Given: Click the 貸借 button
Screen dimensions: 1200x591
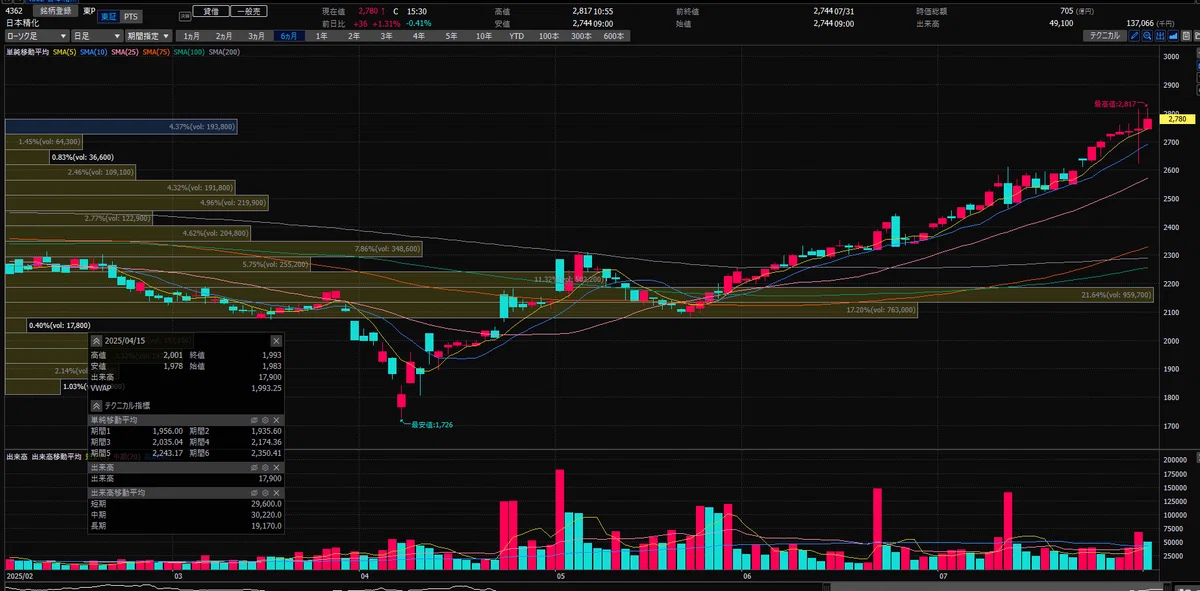Looking at the screenshot, I should pyautogui.click(x=211, y=11).
